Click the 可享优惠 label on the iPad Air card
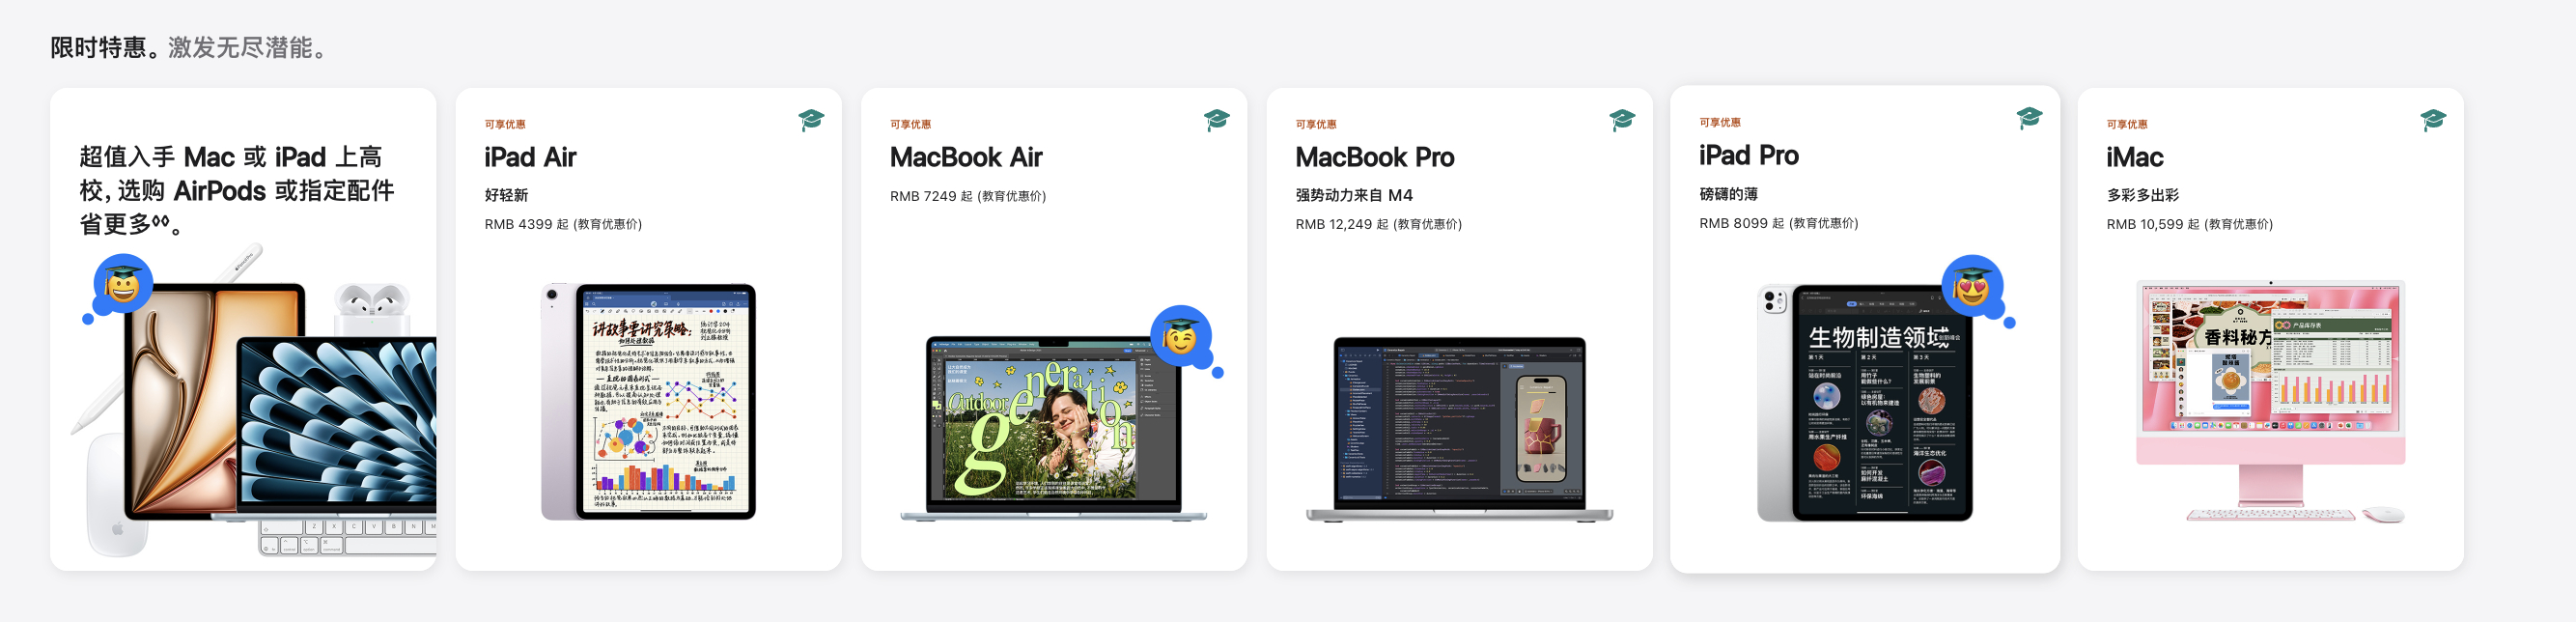This screenshot has height=622, width=2576. (x=505, y=124)
